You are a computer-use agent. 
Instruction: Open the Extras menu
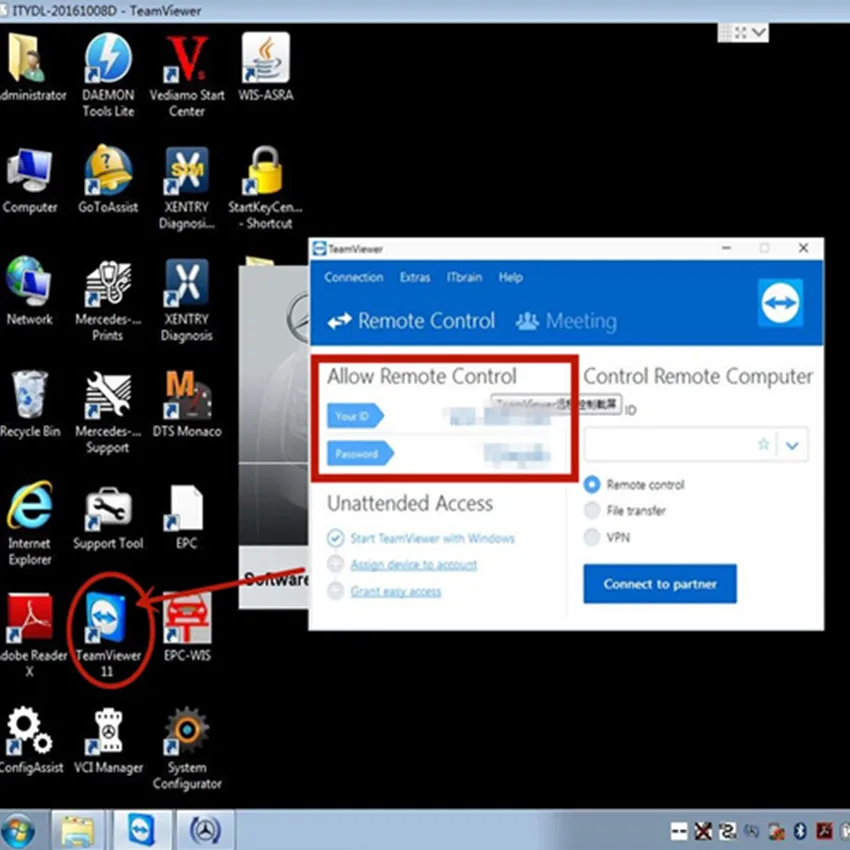415,278
